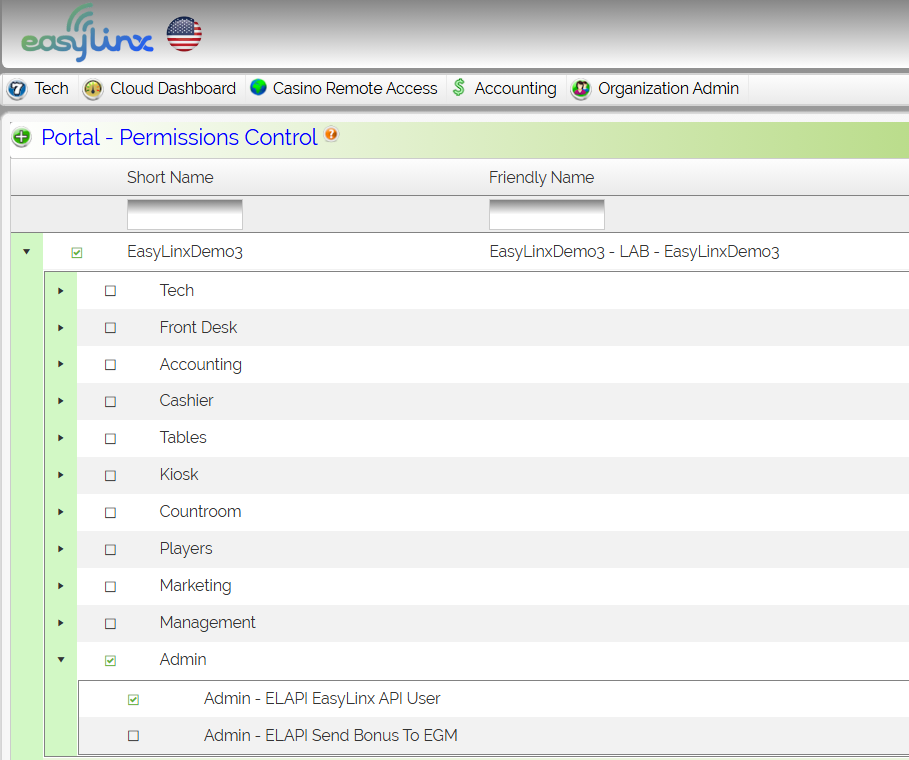Open the Accounting menu in top bar

click(x=515, y=88)
